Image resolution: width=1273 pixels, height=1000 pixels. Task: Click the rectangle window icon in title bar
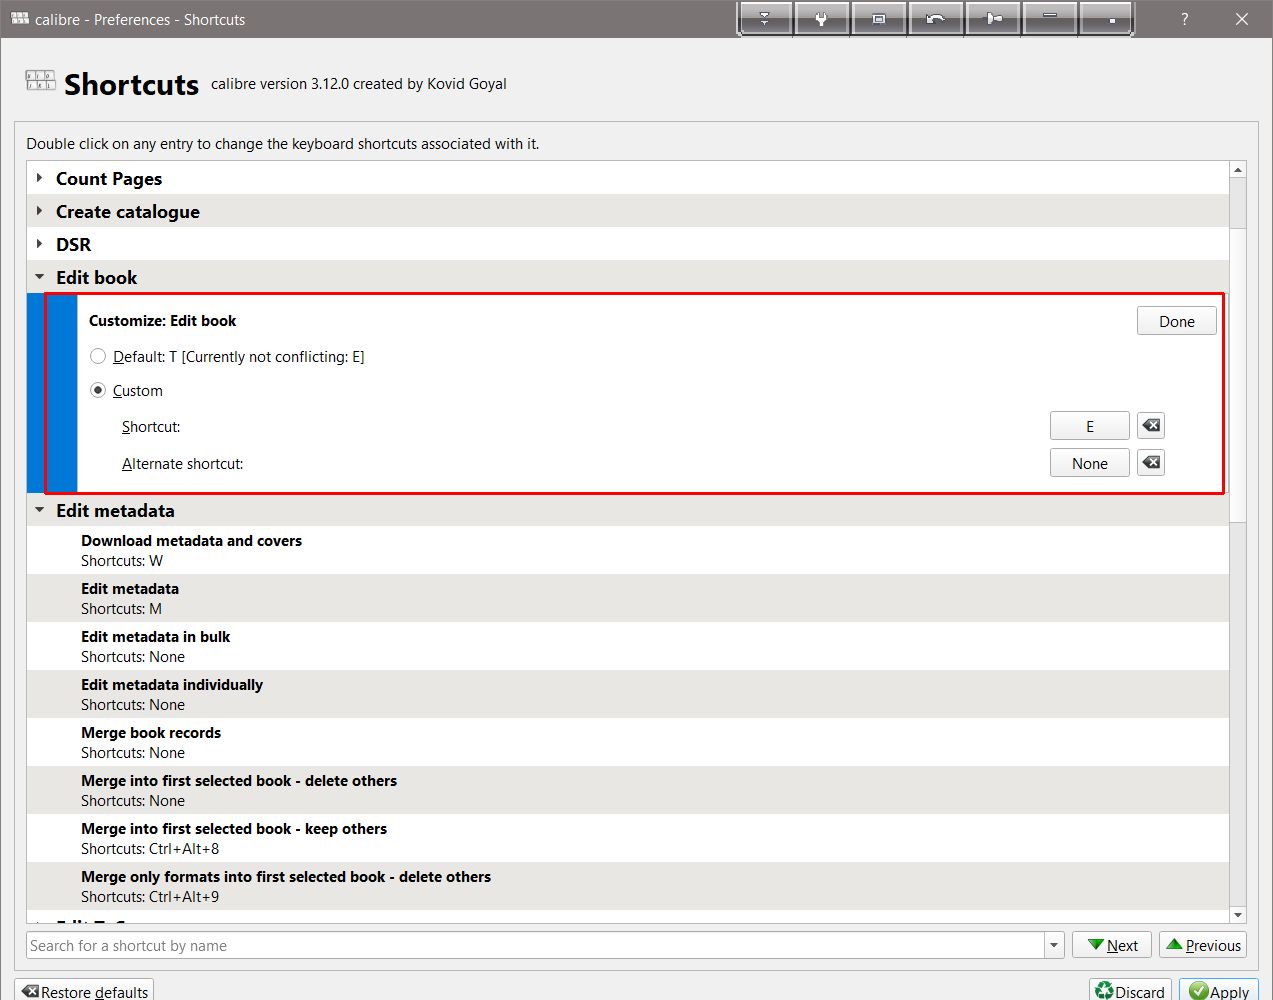pyautogui.click(x=879, y=19)
